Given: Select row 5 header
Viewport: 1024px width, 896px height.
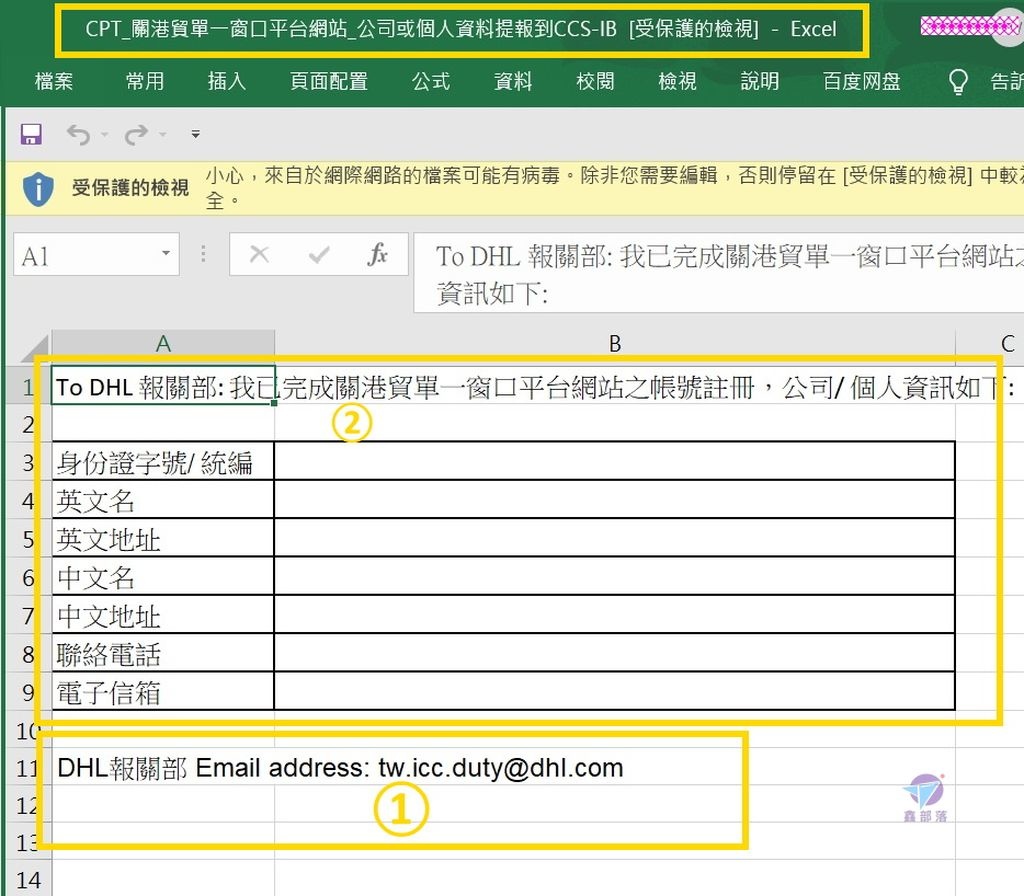Looking at the screenshot, I should pyautogui.click(x=28, y=539).
